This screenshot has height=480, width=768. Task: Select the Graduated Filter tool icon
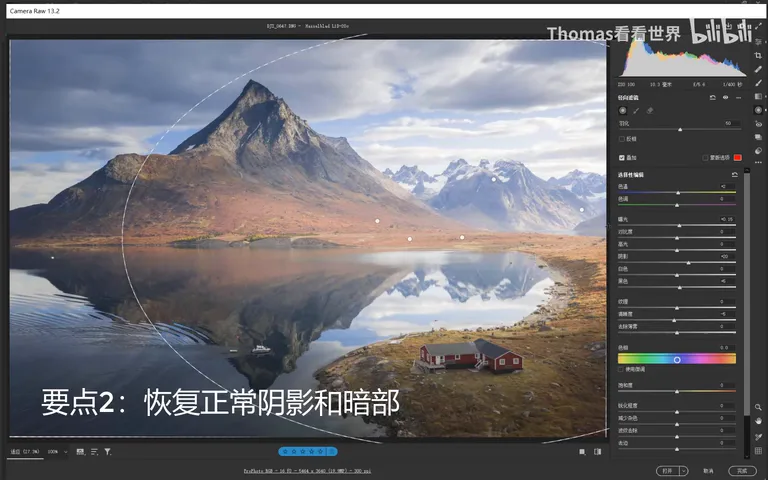point(758,96)
